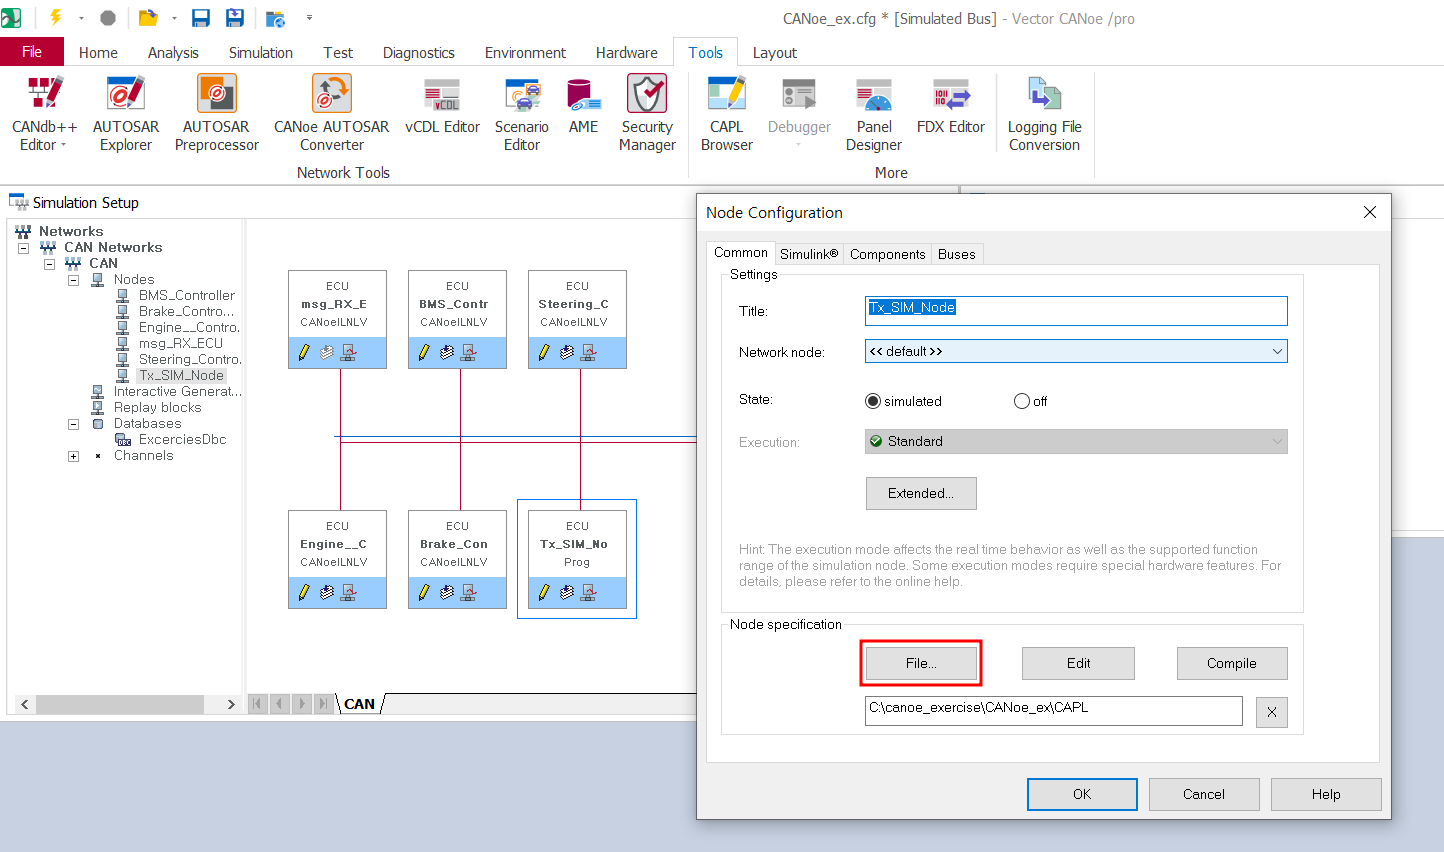The height and width of the screenshot is (852, 1444).
Task: Click the pencil icon on BMS_Contr node
Action: (x=424, y=352)
